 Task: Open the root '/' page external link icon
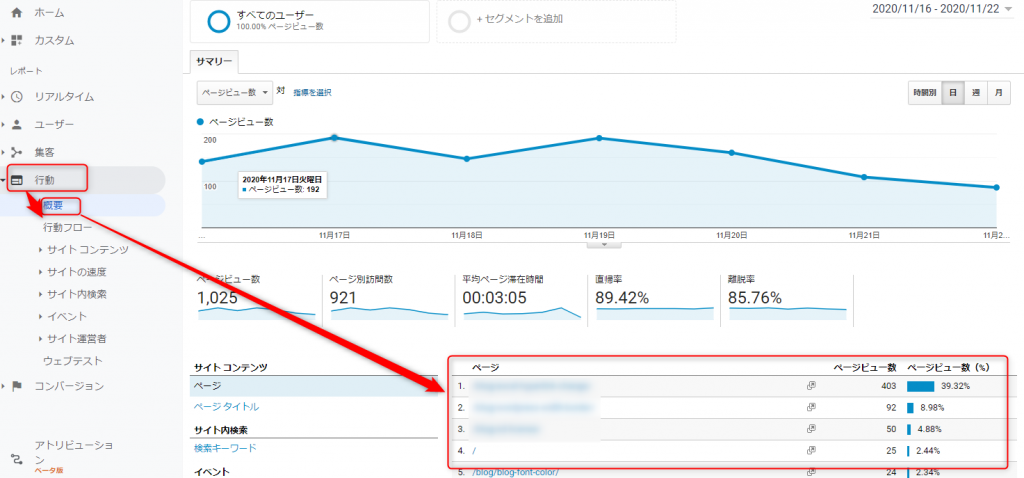click(x=811, y=451)
